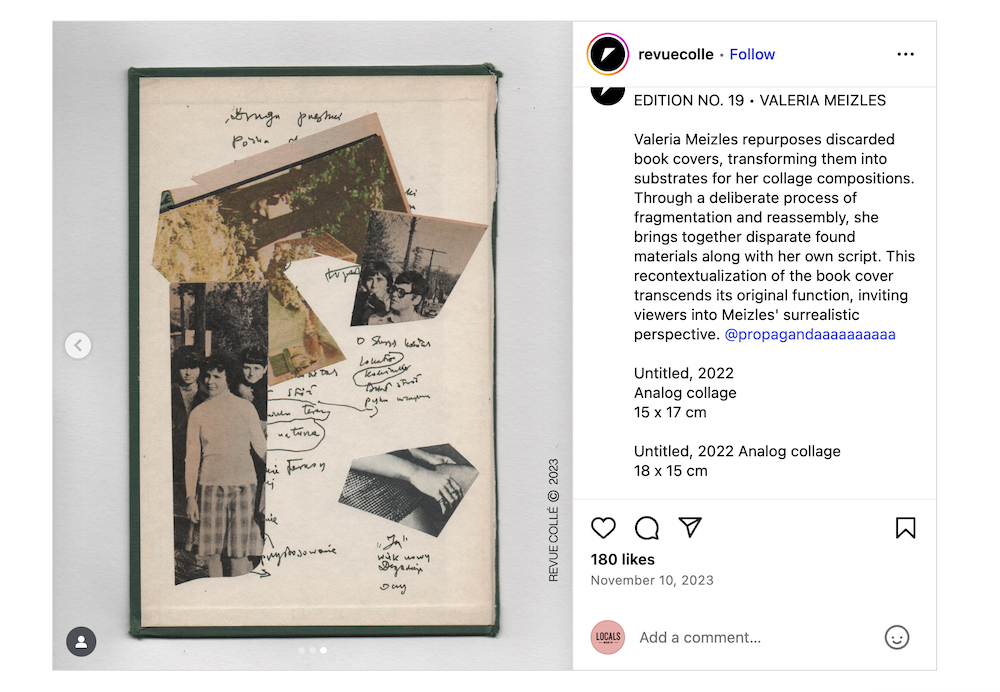This screenshot has height=692, width=1000.
Task: Go to the previous carousel image
Action: pos(78,346)
